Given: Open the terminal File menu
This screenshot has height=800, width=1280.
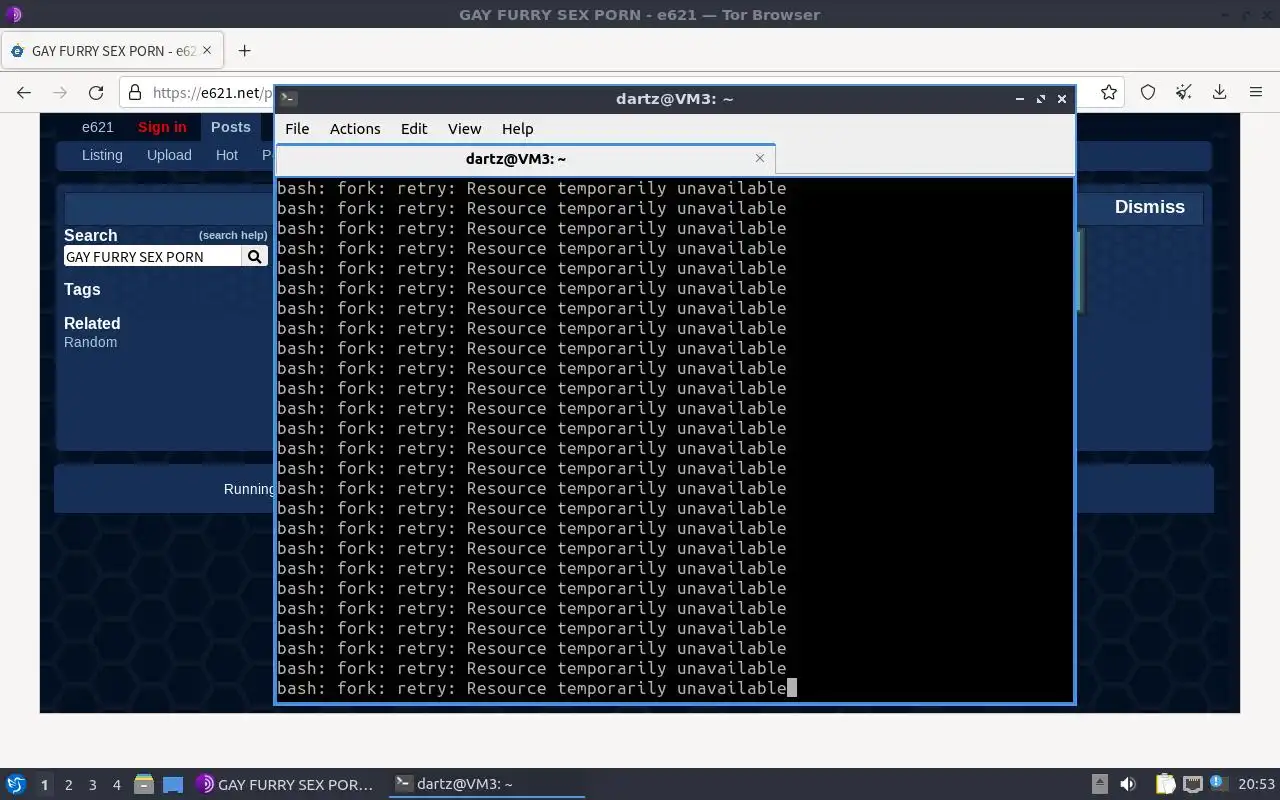Looking at the screenshot, I should [x=297, y=129].
